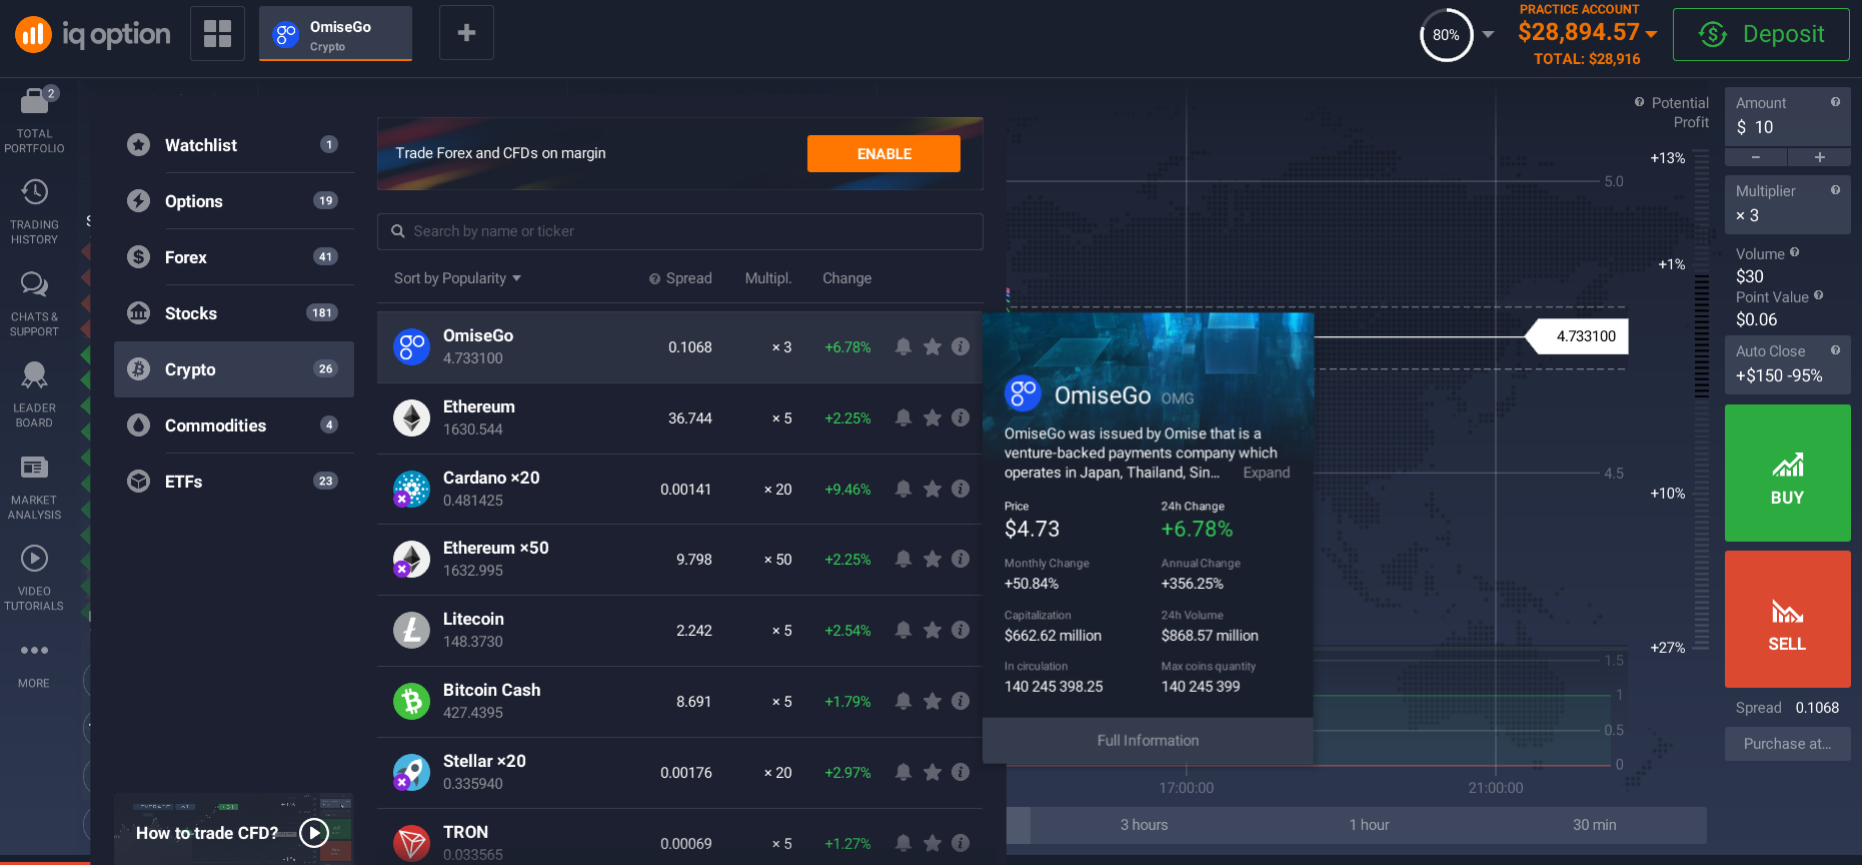Toggle the alert bell for Cardano ×20
The width and height of the screenshot is (1862, 865).
[903, 489]
